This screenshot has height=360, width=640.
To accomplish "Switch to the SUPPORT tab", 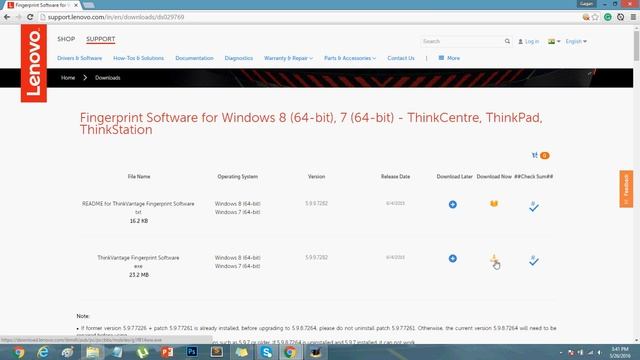I will click(100, 39).
